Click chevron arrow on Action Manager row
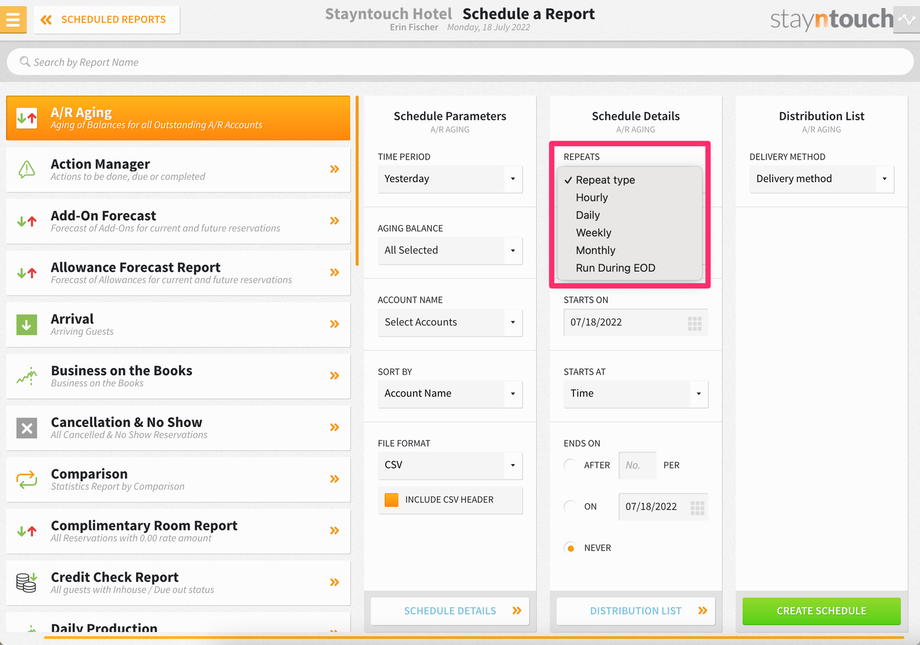The width and height of the screenshot is (920, 645). coord(334,169)
